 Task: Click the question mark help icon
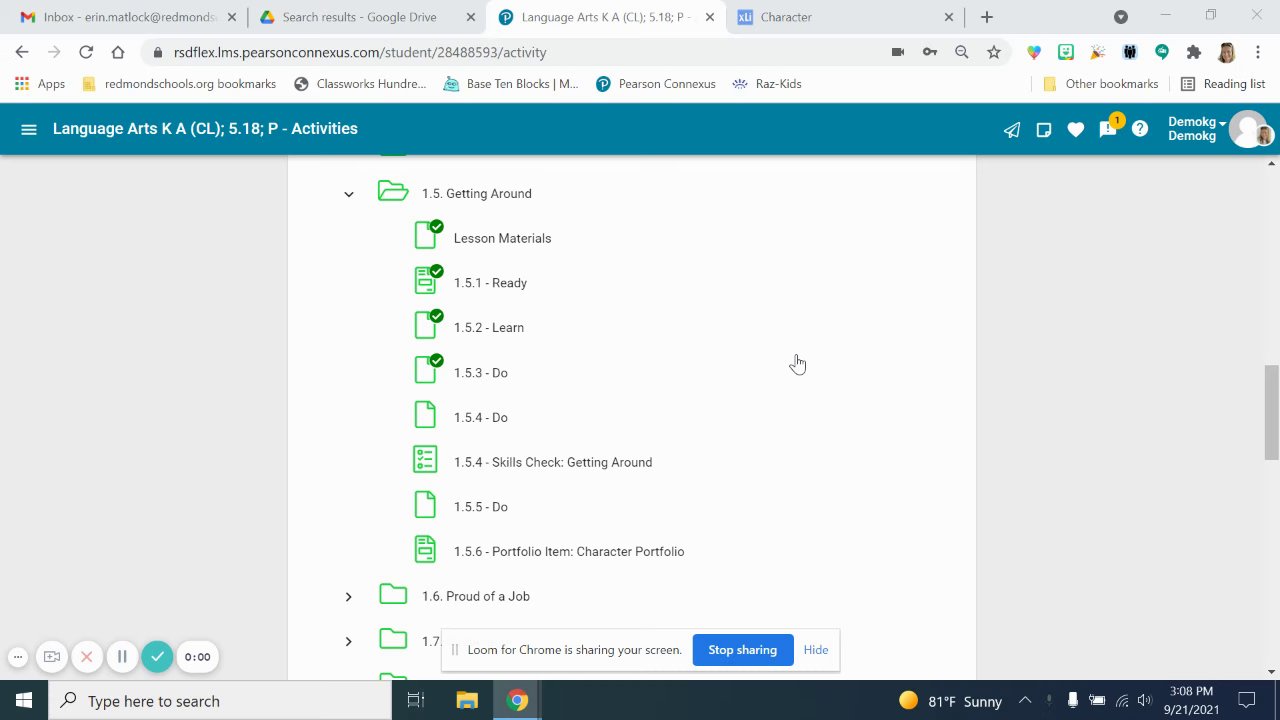tap(1140, 129)
